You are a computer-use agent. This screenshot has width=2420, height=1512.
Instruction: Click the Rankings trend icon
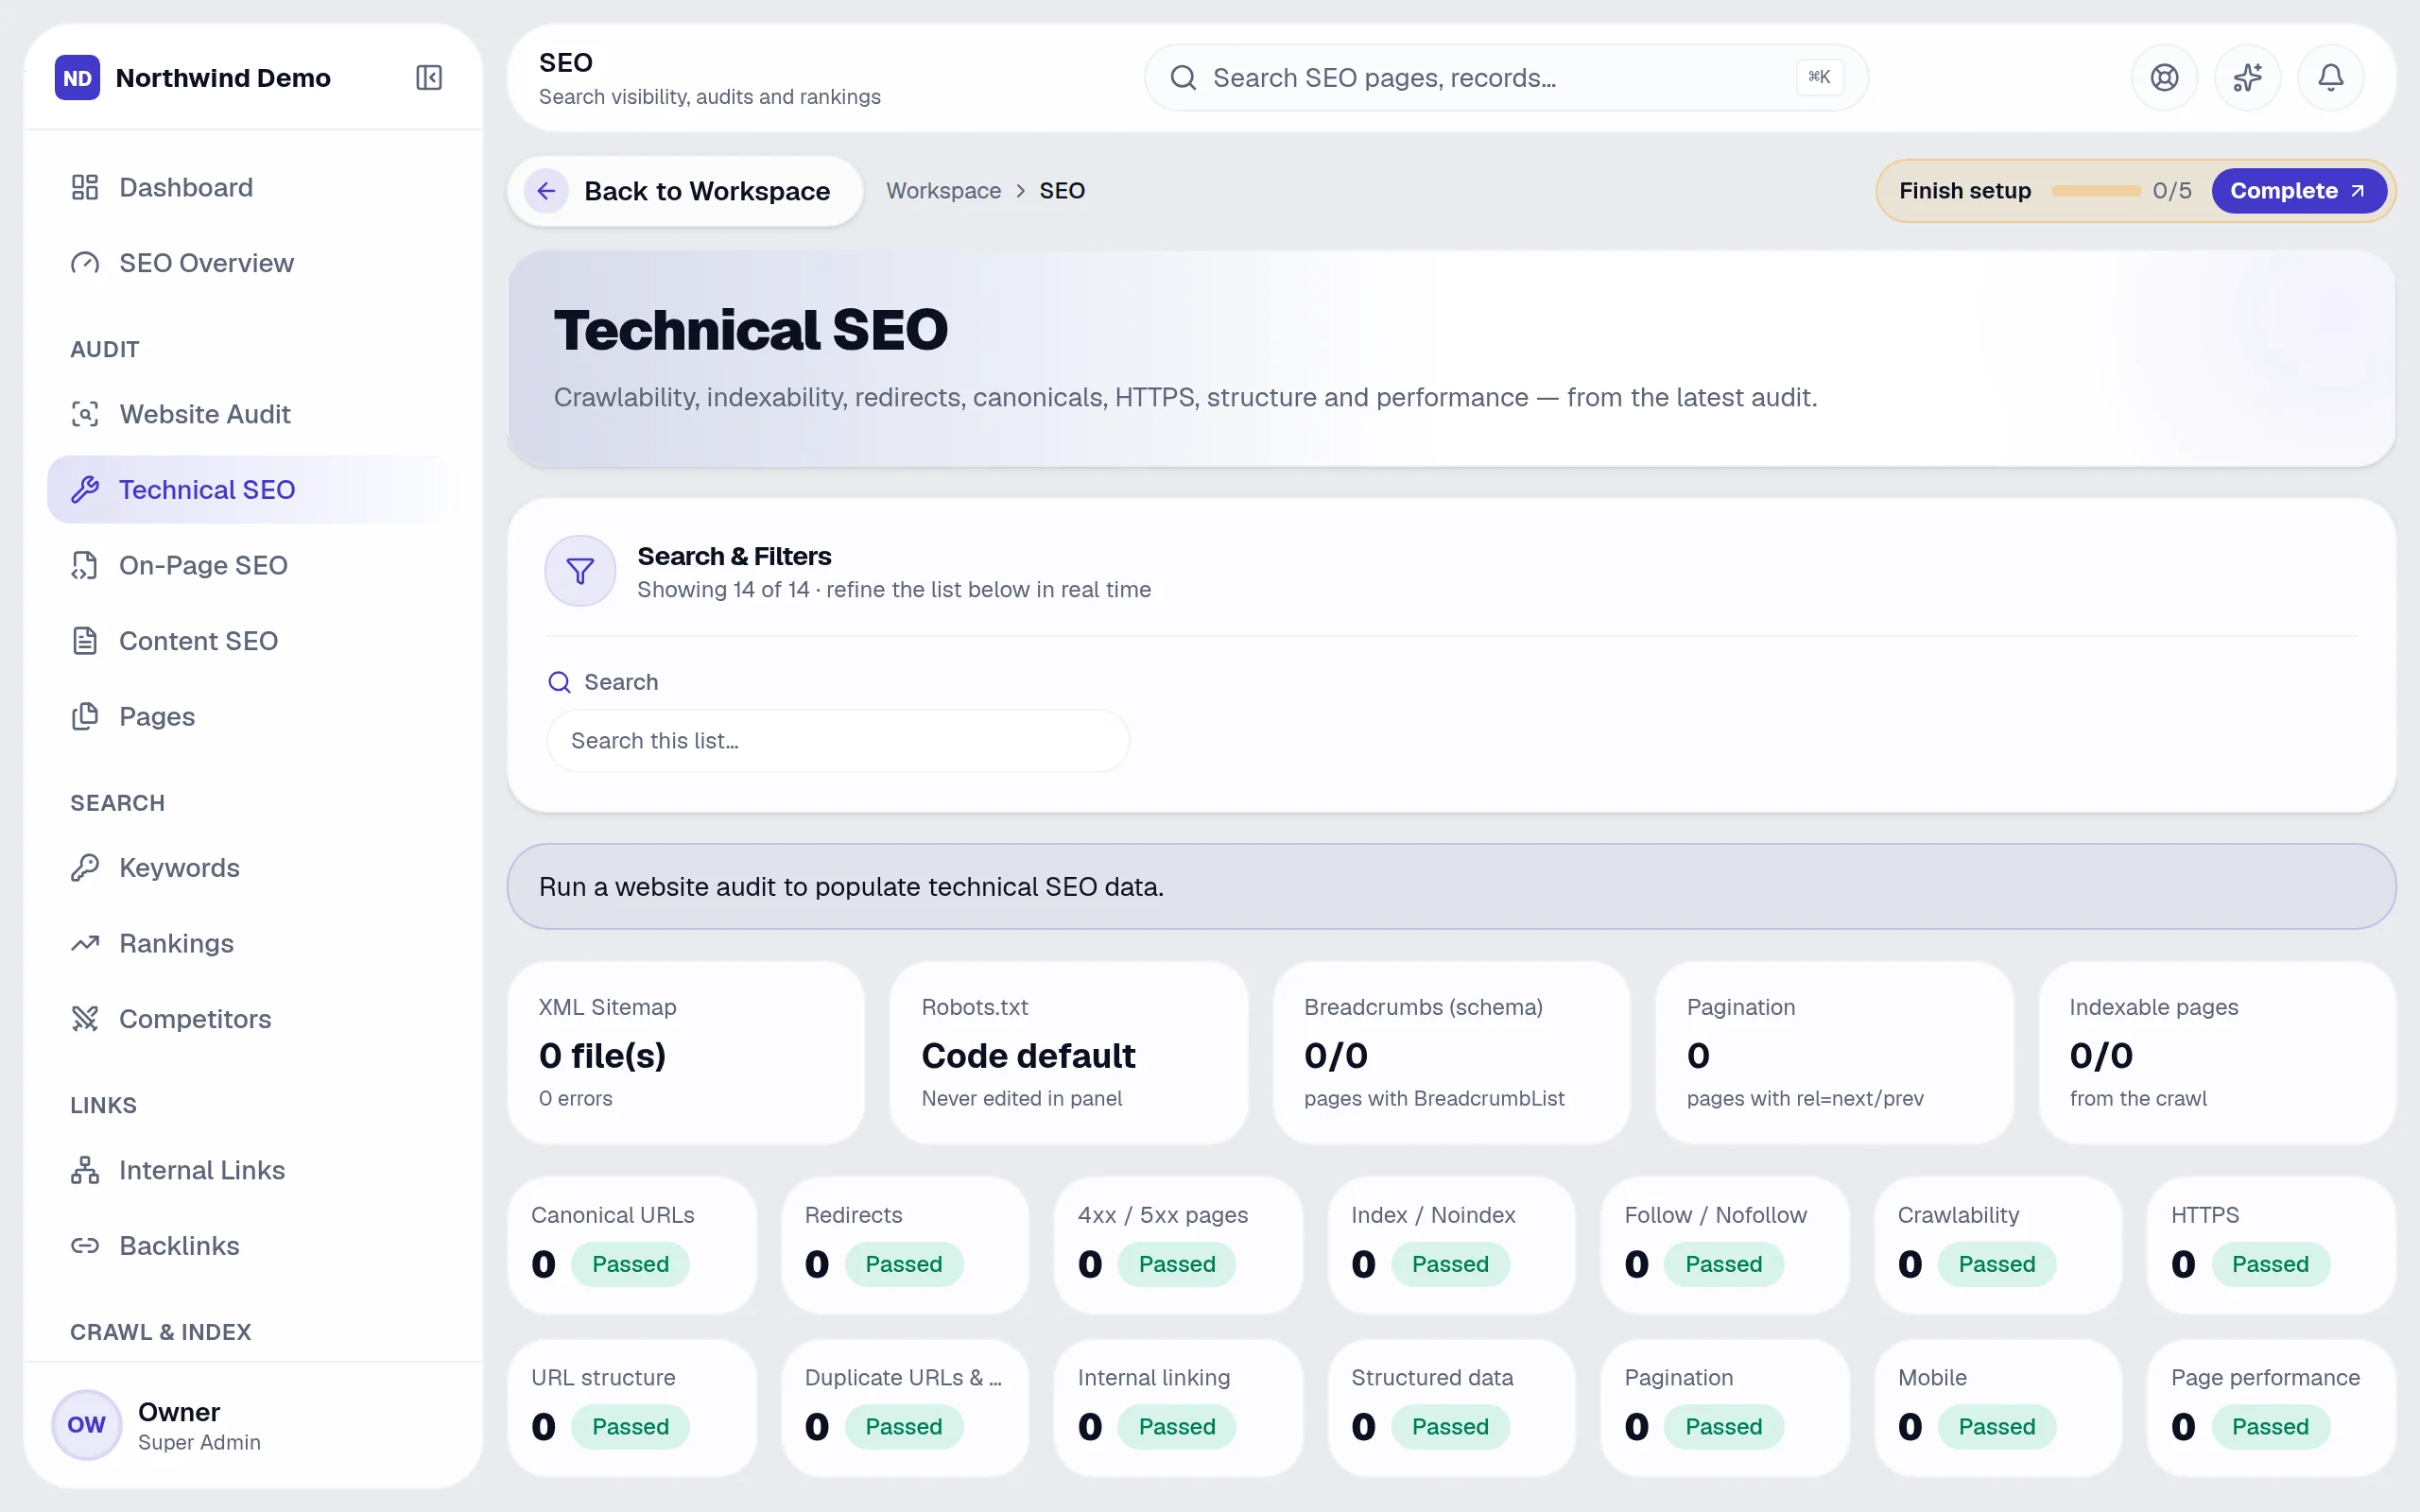85,943
